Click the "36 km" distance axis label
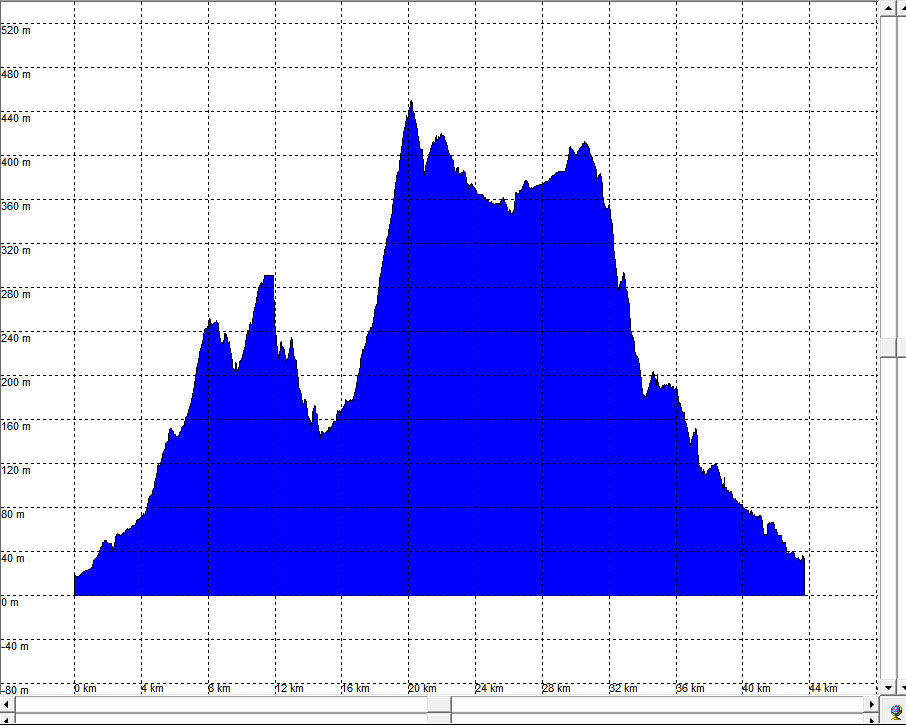This screenshot has height=726, width=906. tap(691, 688)
